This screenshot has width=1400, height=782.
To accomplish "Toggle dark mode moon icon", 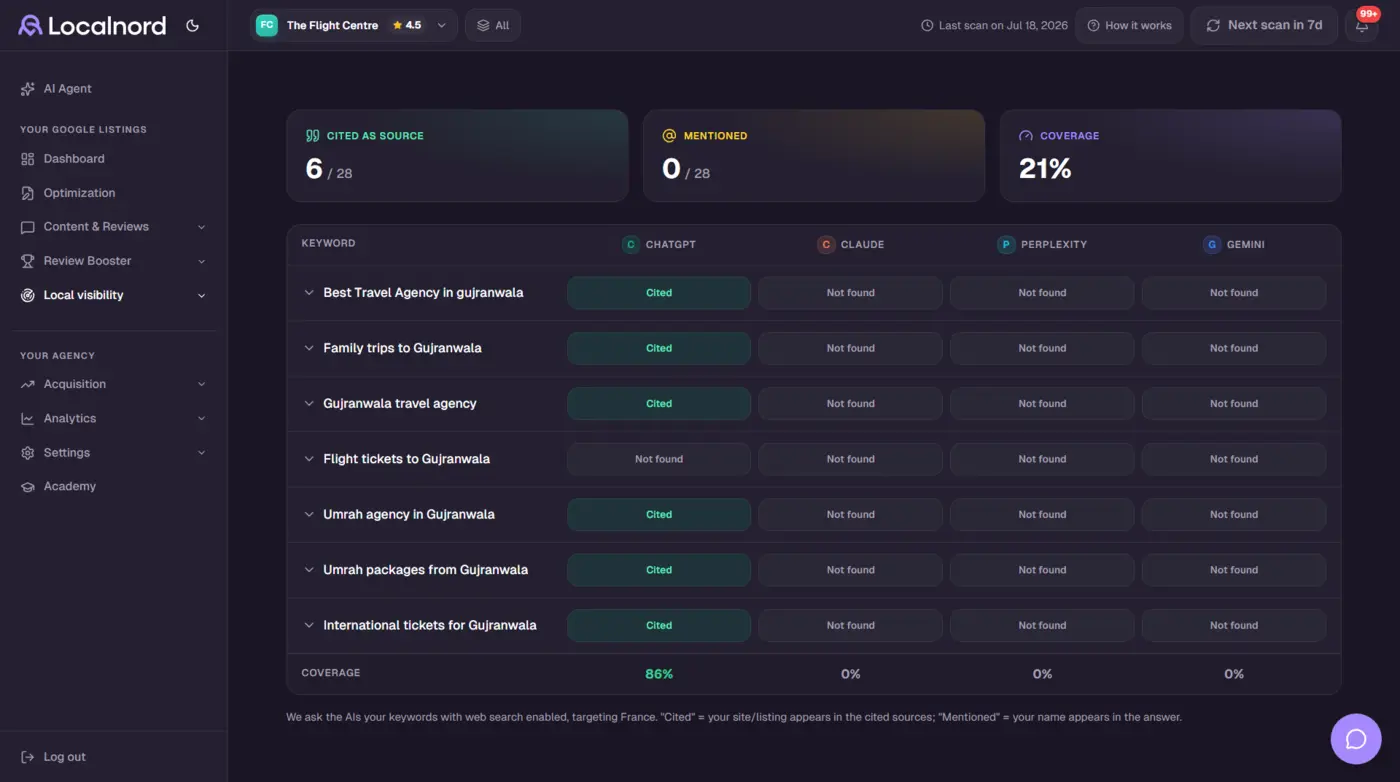I will (193, 26).
